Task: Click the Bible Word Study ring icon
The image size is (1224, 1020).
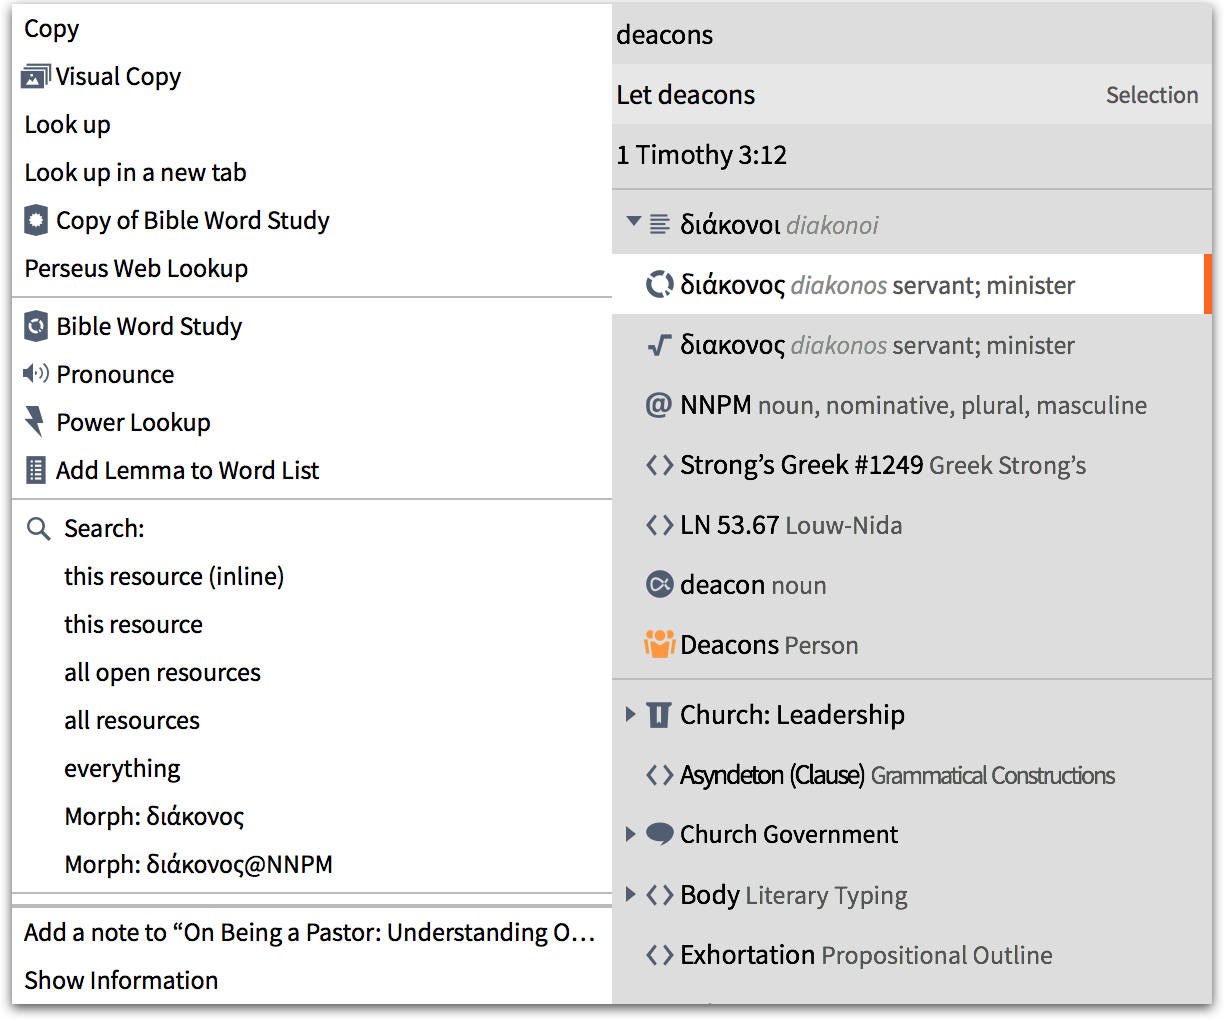Action: [36, 326]
